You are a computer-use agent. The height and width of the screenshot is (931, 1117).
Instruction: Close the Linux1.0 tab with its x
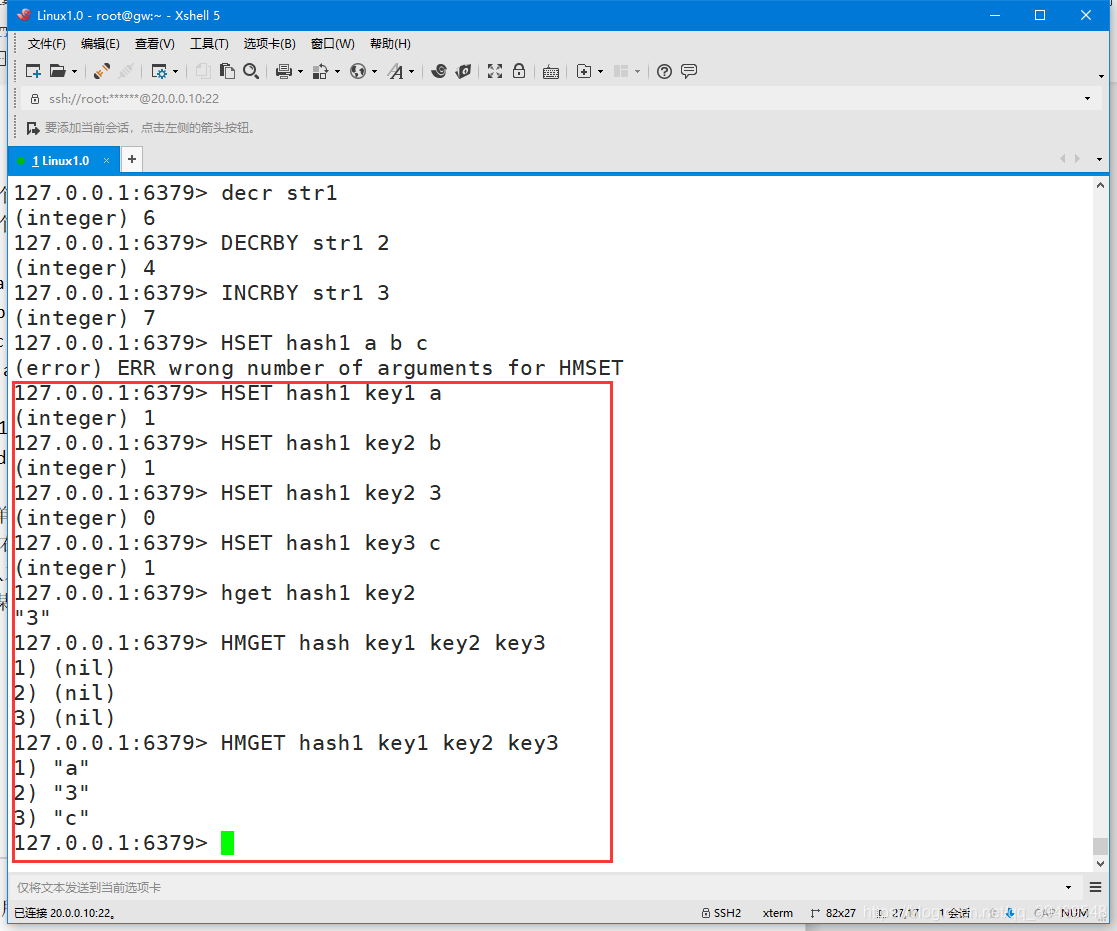(106, 161)
